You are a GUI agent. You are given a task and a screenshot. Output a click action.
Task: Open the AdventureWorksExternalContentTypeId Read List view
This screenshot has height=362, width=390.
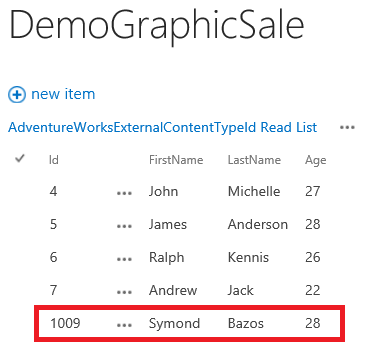tap(162, 127)
